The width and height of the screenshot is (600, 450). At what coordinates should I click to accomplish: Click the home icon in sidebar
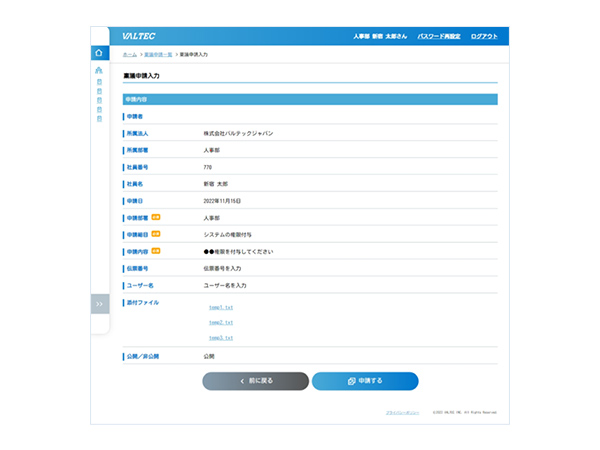point(99,53)
